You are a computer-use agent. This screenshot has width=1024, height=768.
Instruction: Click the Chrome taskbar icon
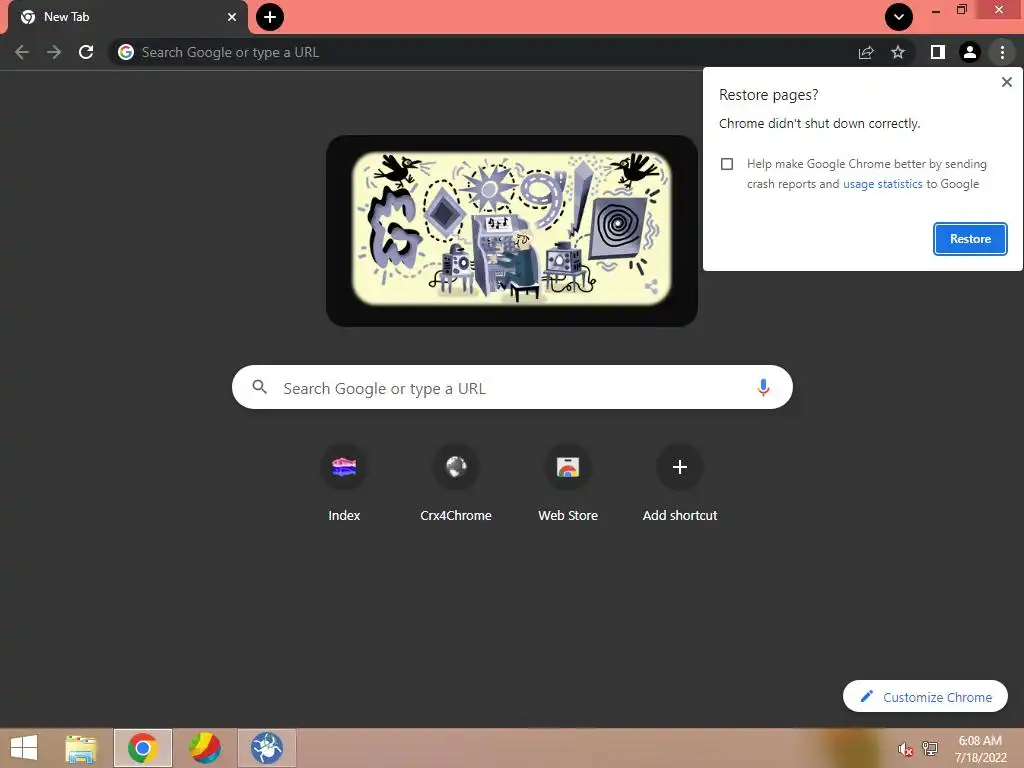pos(142,748)
